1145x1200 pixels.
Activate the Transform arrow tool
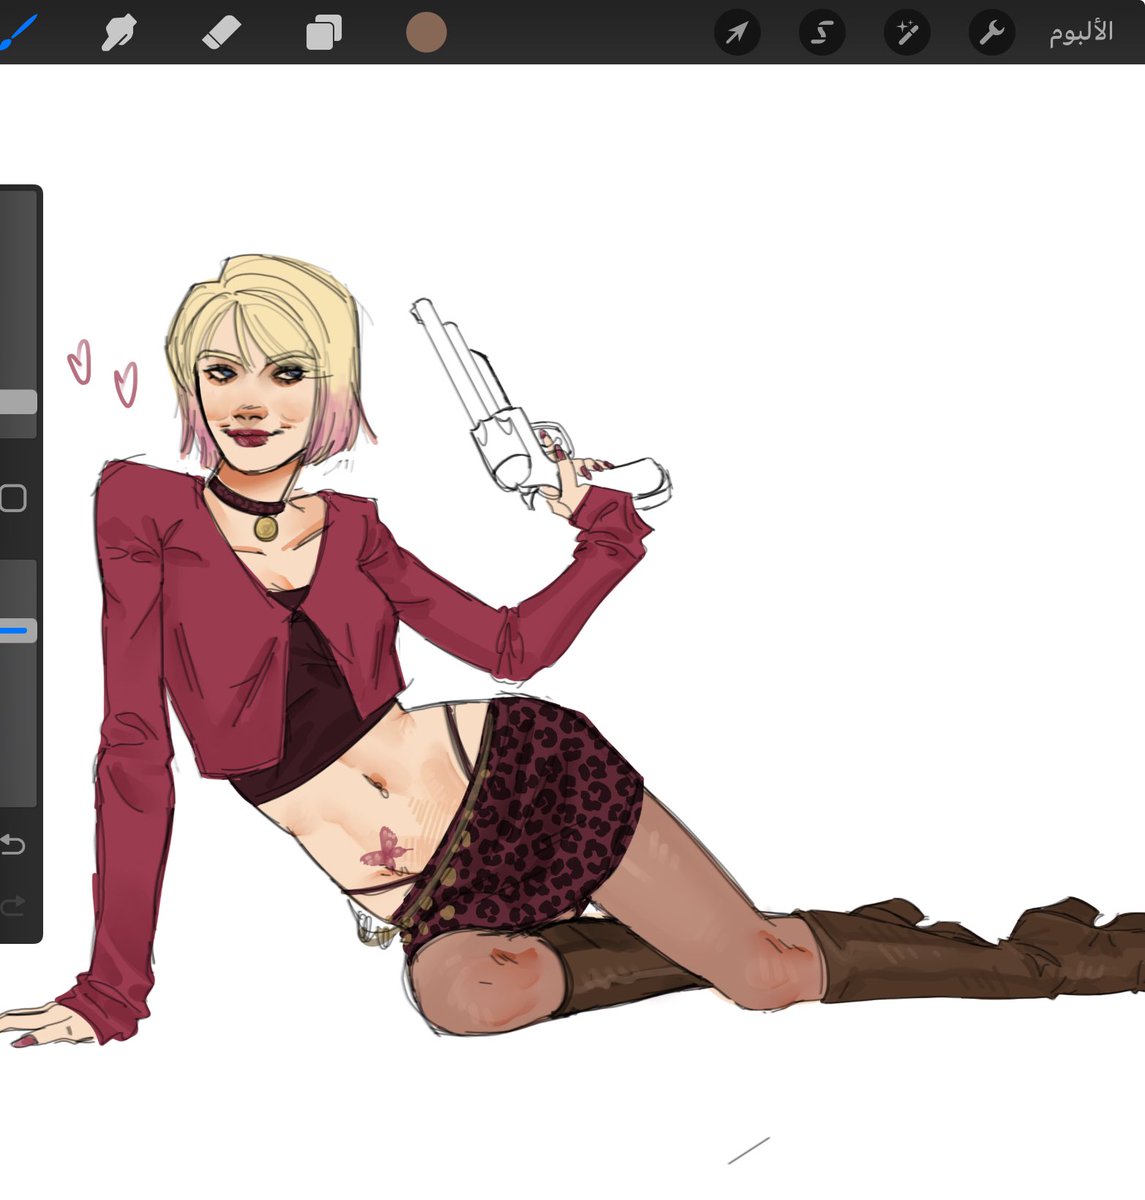[x=737, y=33]
